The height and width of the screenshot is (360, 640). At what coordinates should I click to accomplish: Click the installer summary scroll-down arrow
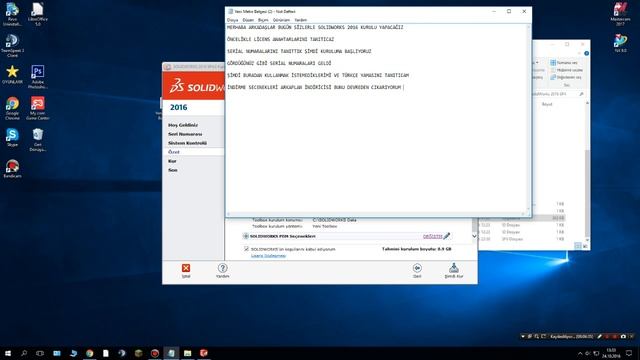474,236
